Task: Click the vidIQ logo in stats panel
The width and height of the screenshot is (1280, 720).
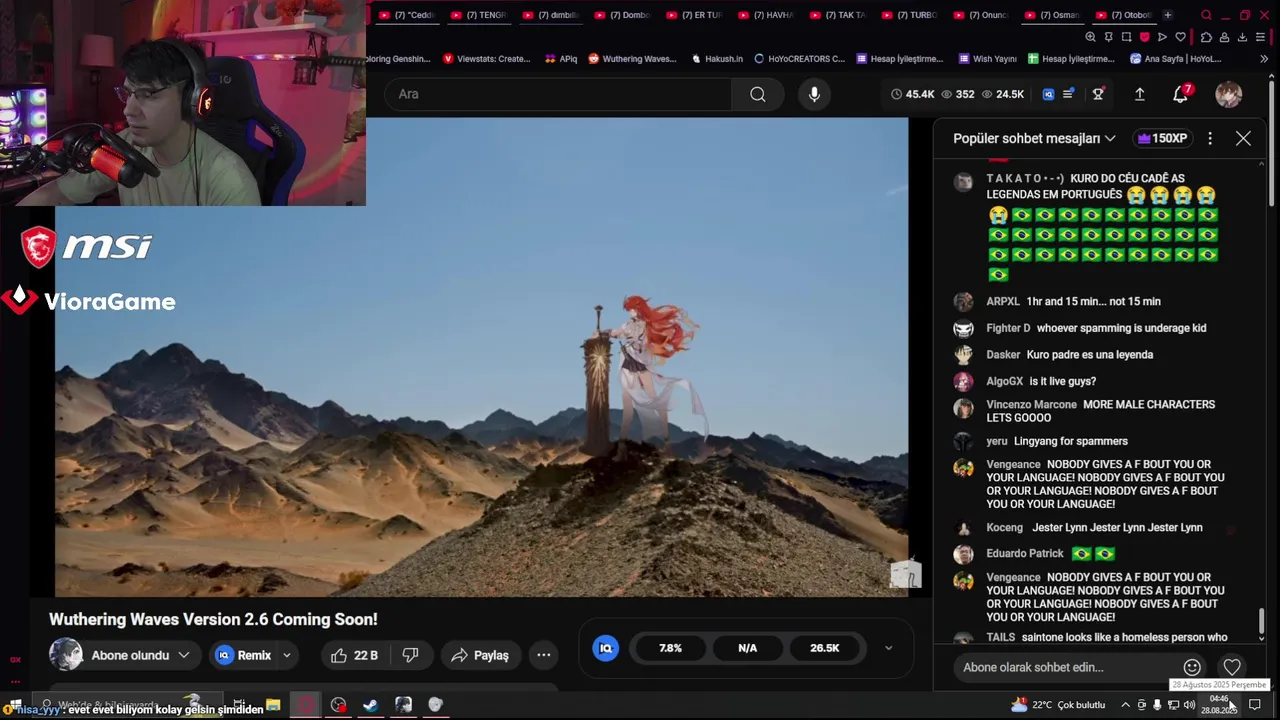Action: tap(605, 648)
